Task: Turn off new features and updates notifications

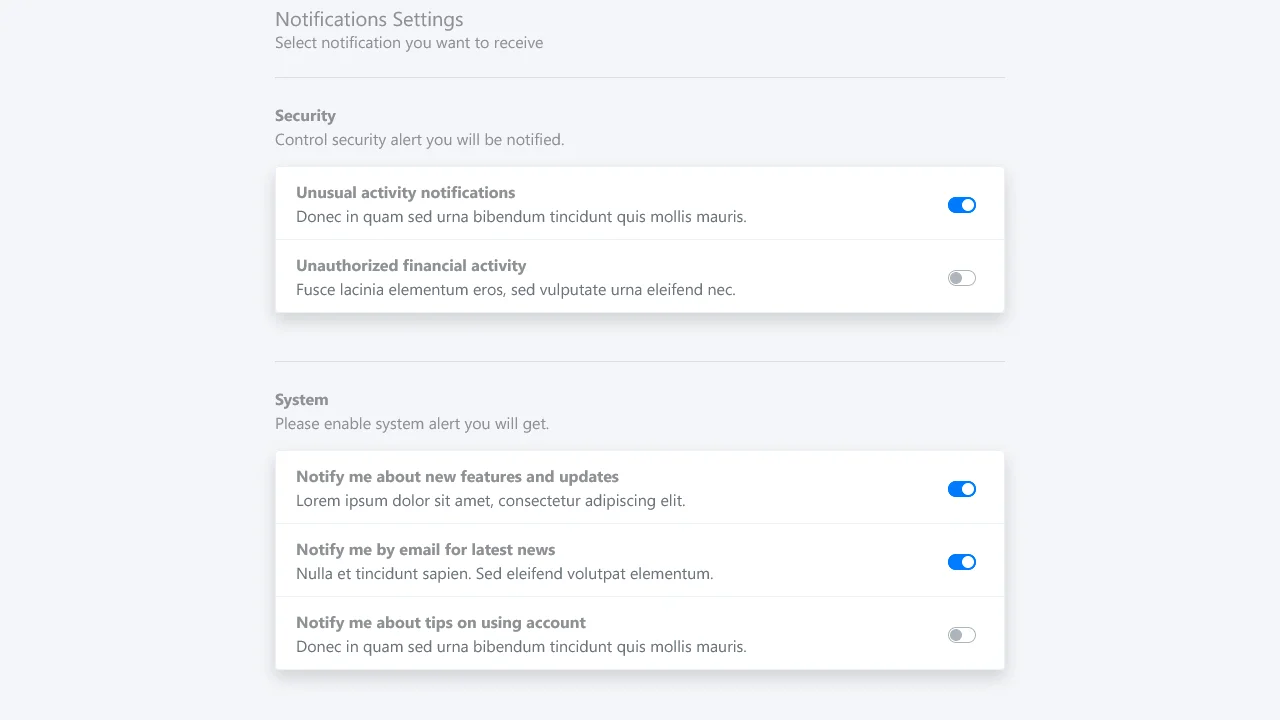Action: pos(961,489)
